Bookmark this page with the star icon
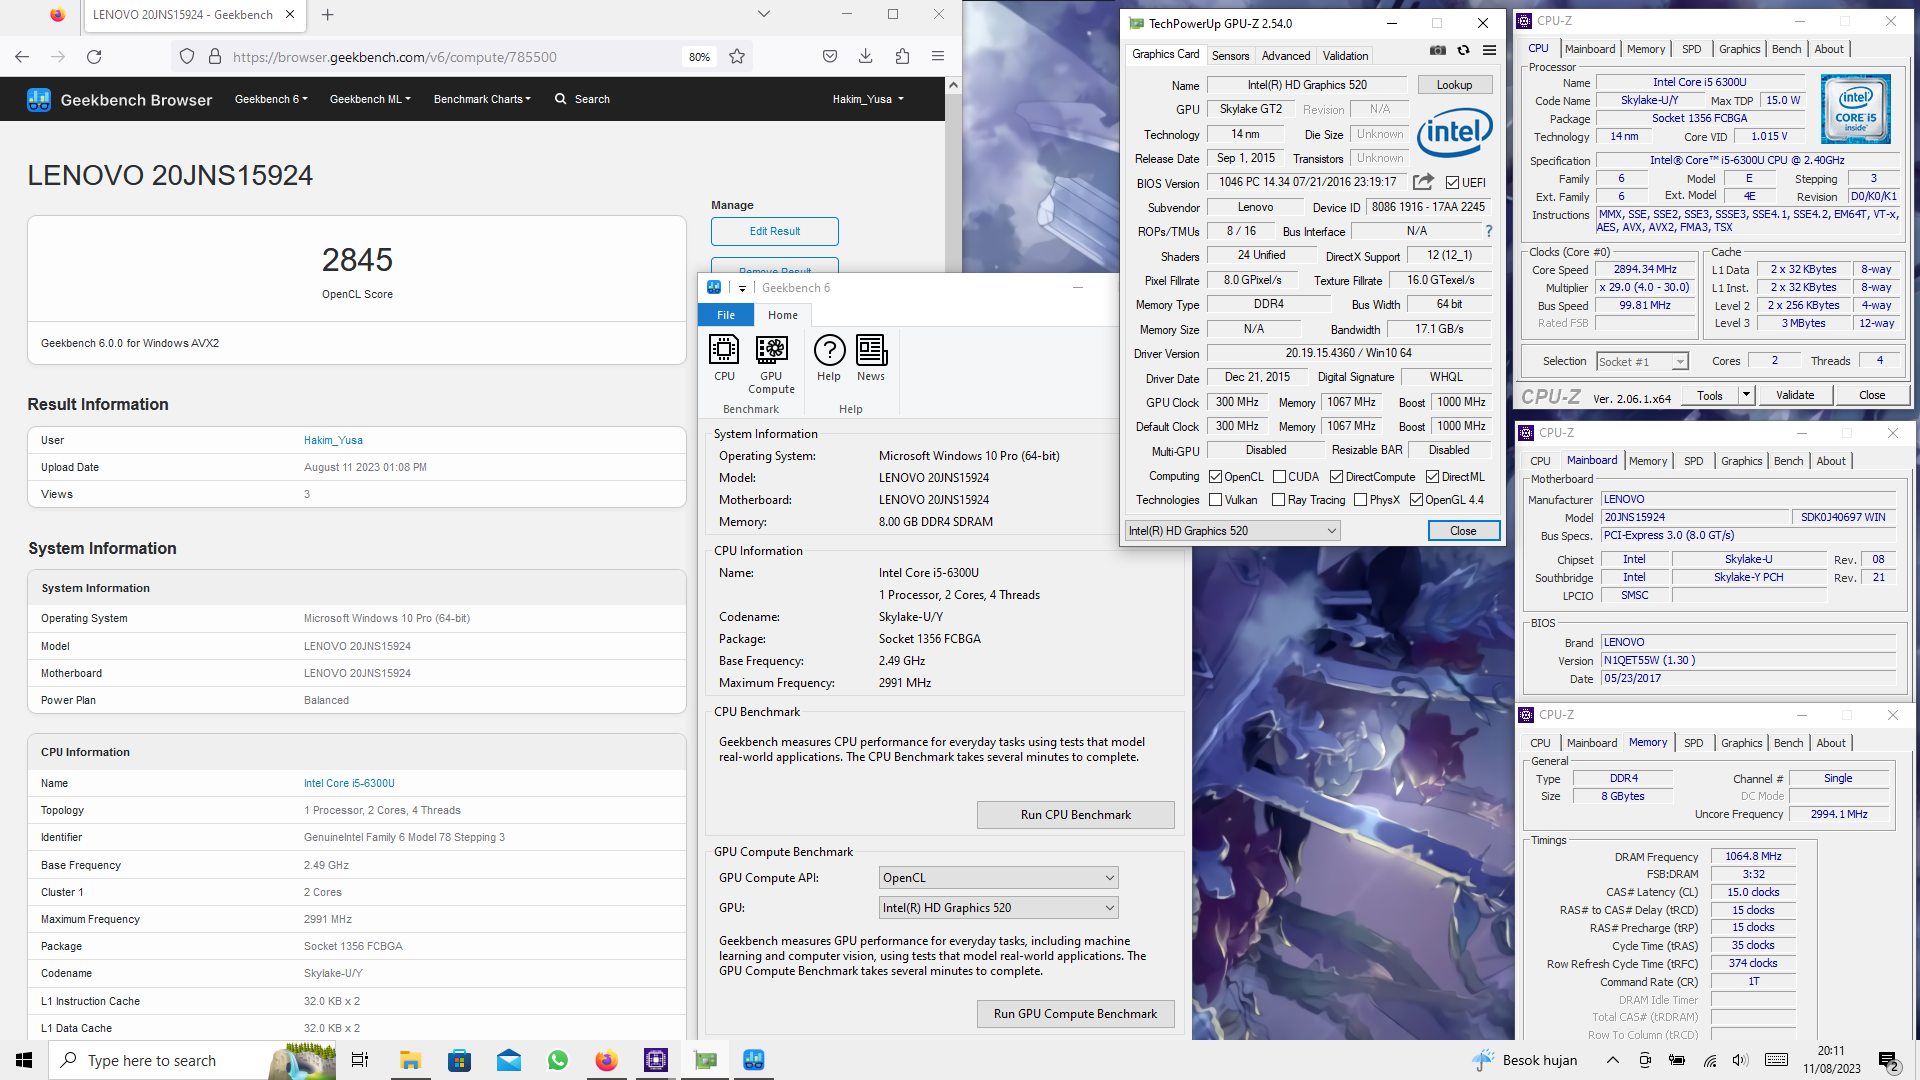This screenshot has height=1080, width=1920. [x=737, y=57]
